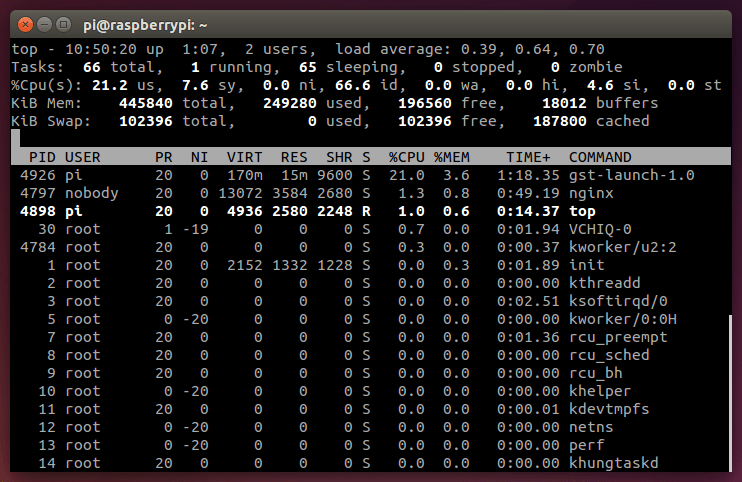Minimize the terminal window
Viewport: 742px width, 482px height.
pos(44,23)
